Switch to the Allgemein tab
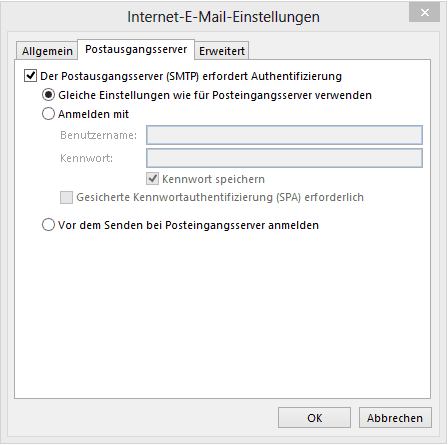 [x=47, y=51]
